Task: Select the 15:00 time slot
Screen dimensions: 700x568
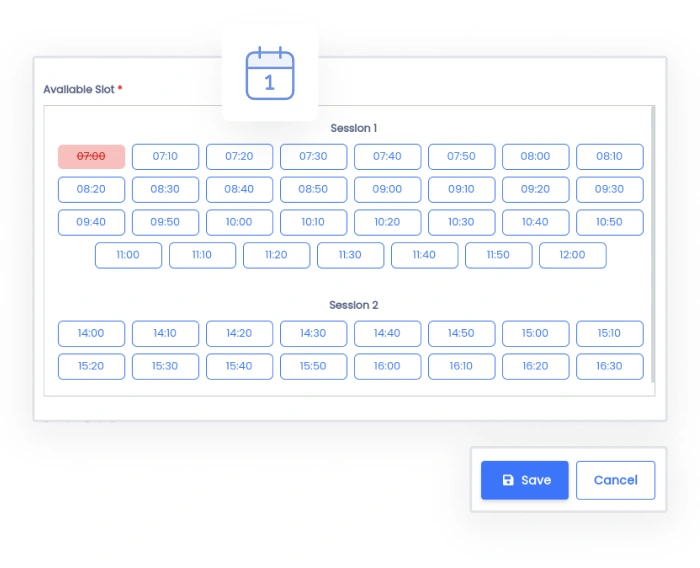Action: 535,334
